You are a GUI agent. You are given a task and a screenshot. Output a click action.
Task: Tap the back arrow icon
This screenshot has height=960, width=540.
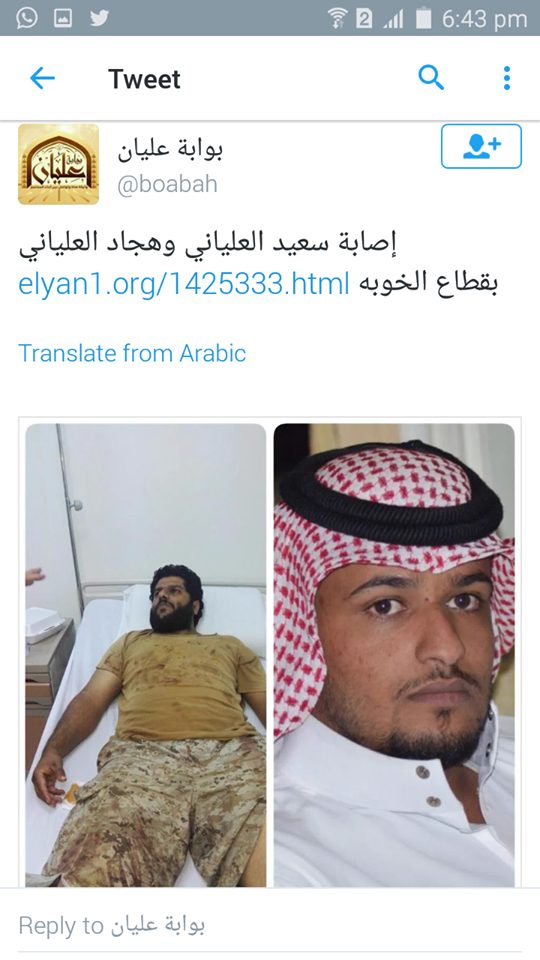(x=42, y=78)
